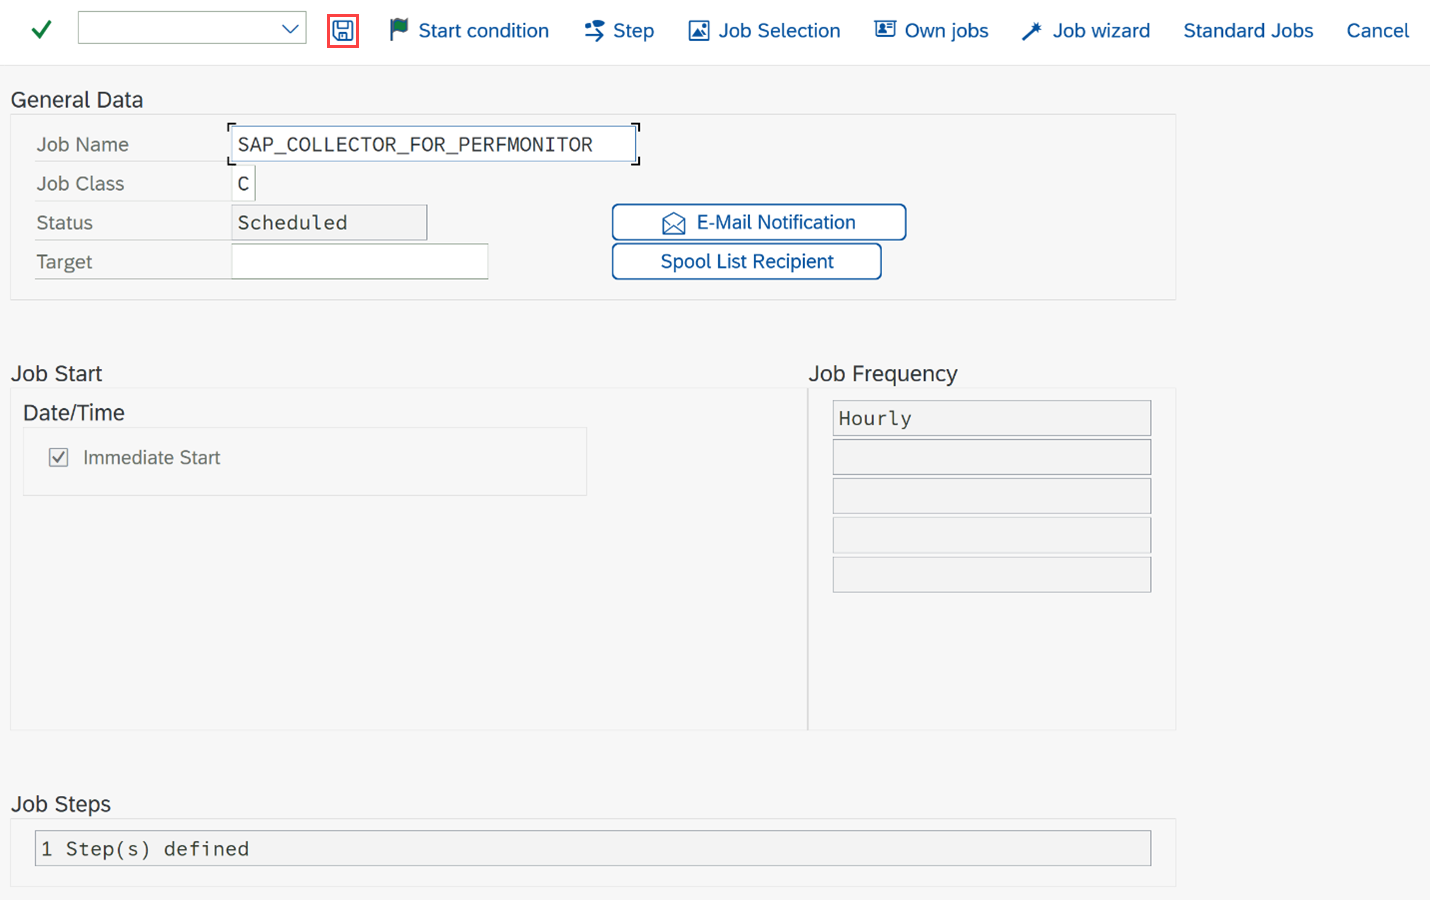Click the Start condition flag icon
Viewport: 1430px width, 900px height.
click(x=399, y=30)
